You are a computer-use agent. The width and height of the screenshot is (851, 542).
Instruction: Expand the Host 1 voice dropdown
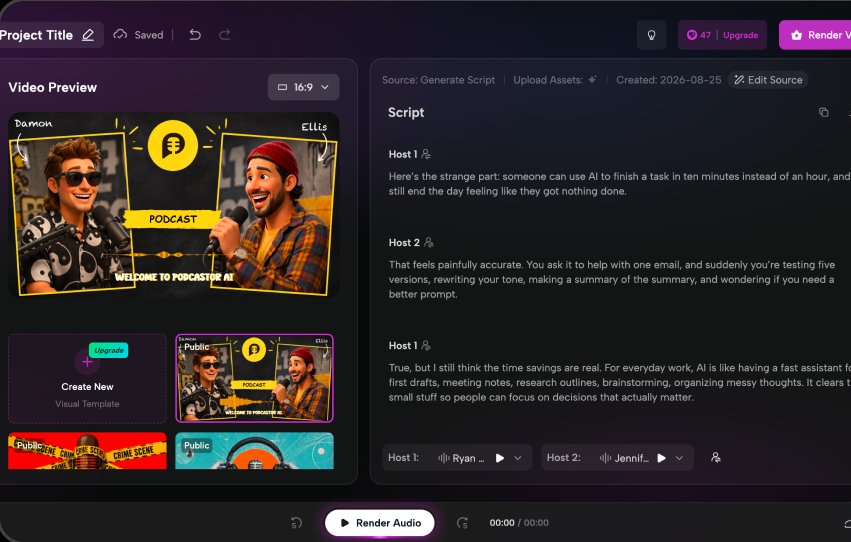tap(518, 458)
